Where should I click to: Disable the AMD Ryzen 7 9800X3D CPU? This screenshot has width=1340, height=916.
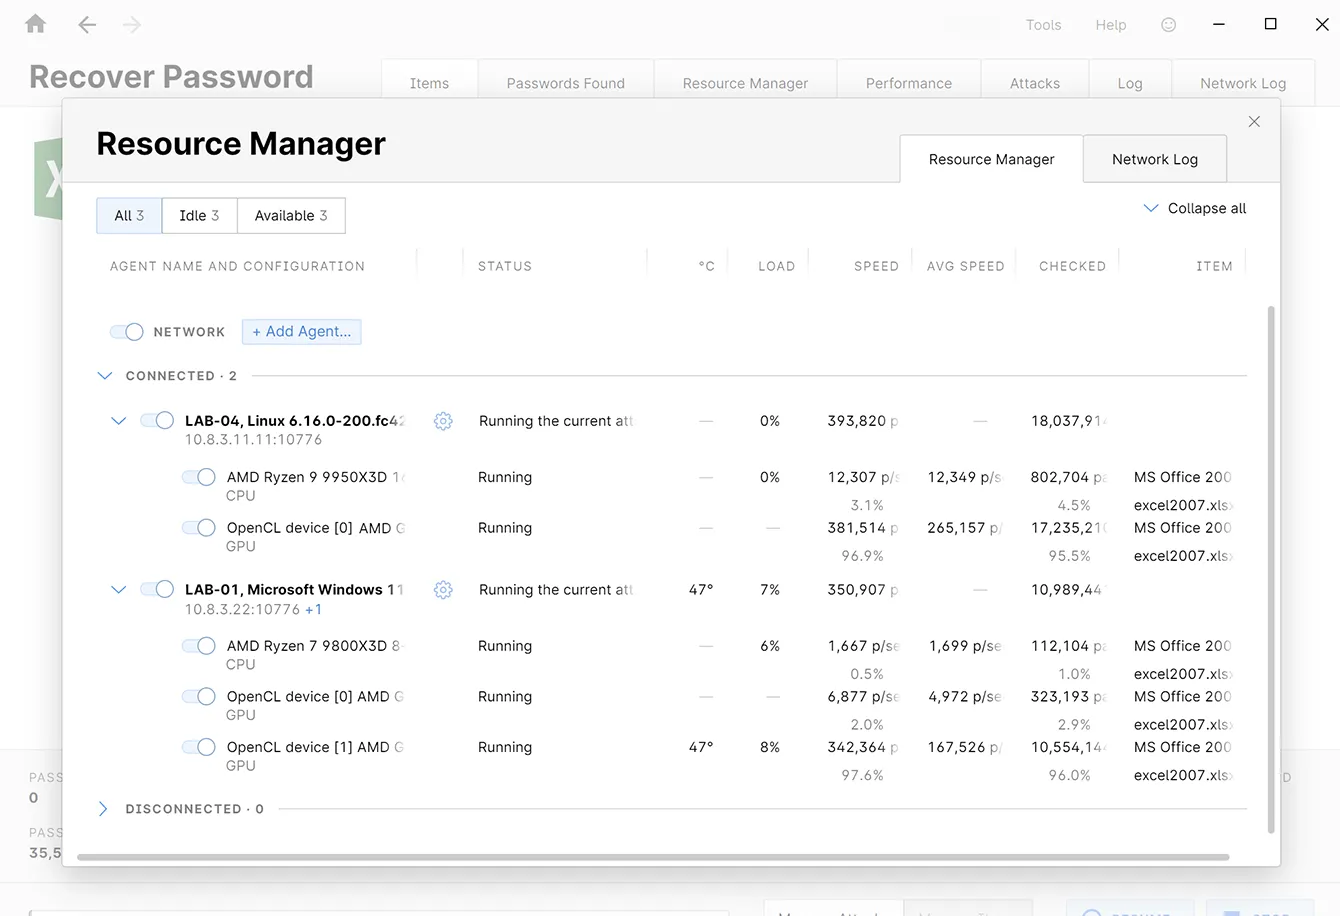pos(199,646)
